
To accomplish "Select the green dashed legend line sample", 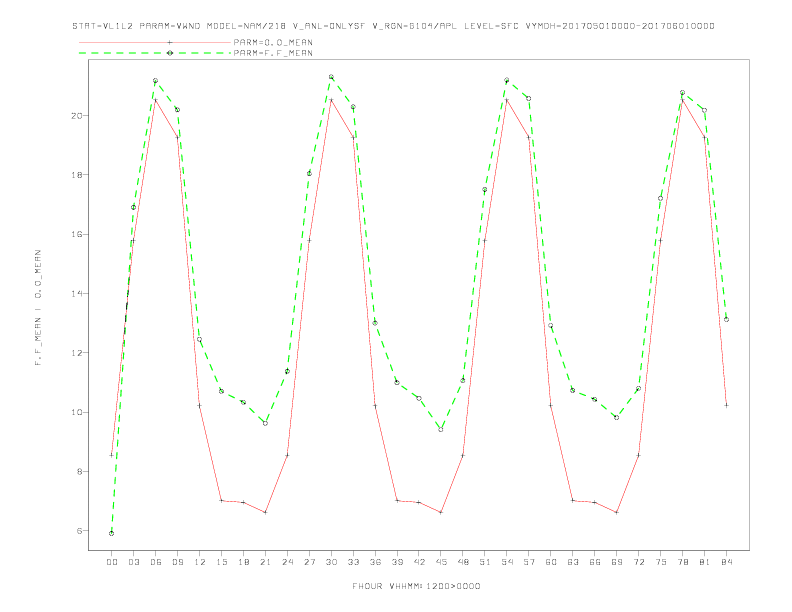I will pos(155,53).
